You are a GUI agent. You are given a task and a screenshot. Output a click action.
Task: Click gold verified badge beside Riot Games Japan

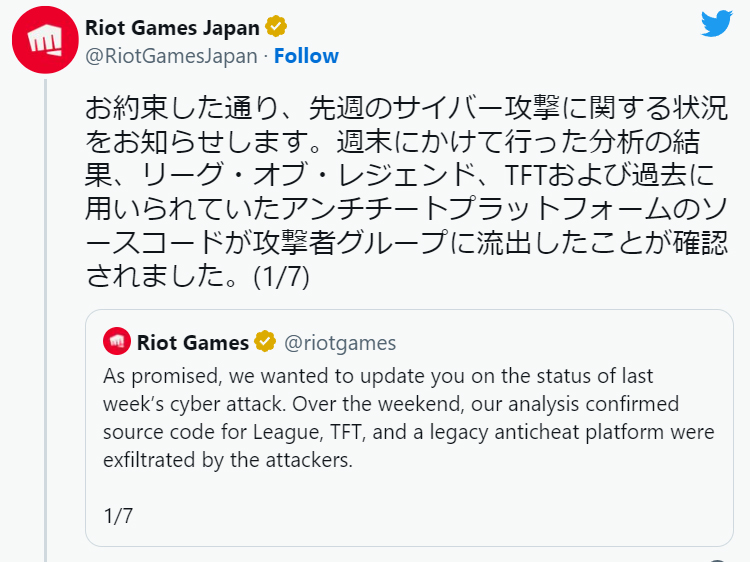[x=276, y=25]
